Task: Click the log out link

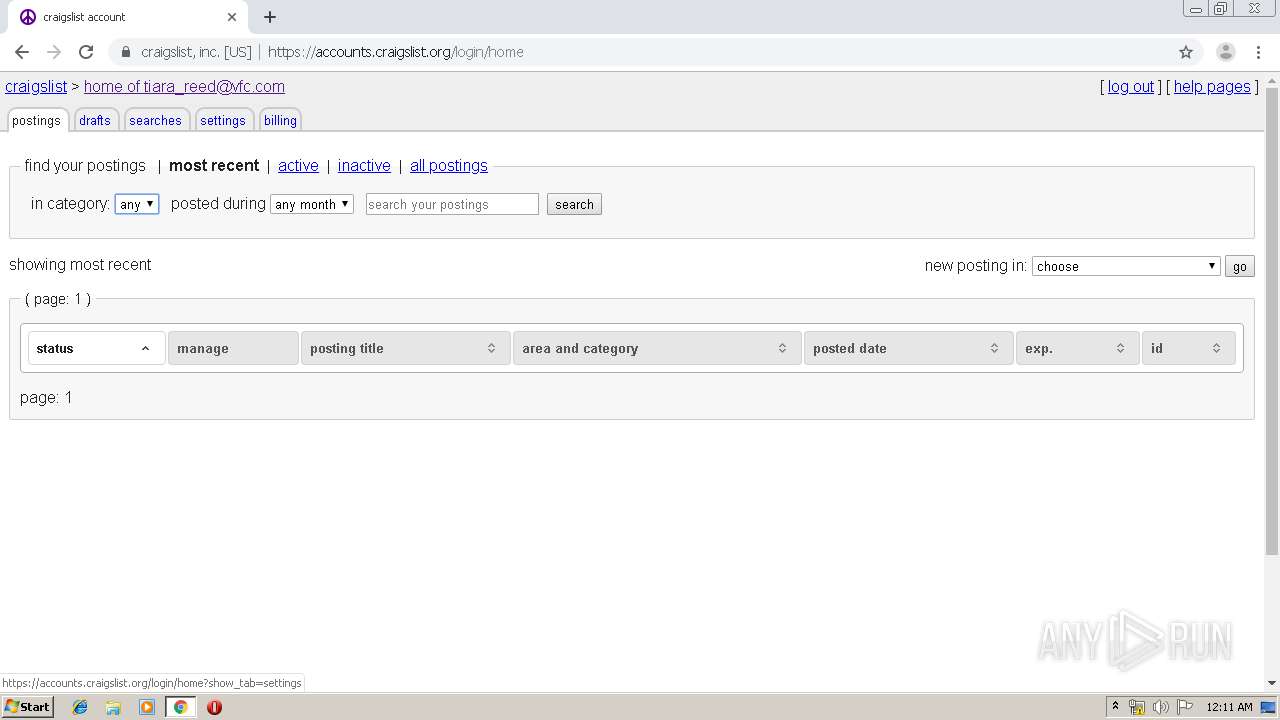Action: (1131, 86)
